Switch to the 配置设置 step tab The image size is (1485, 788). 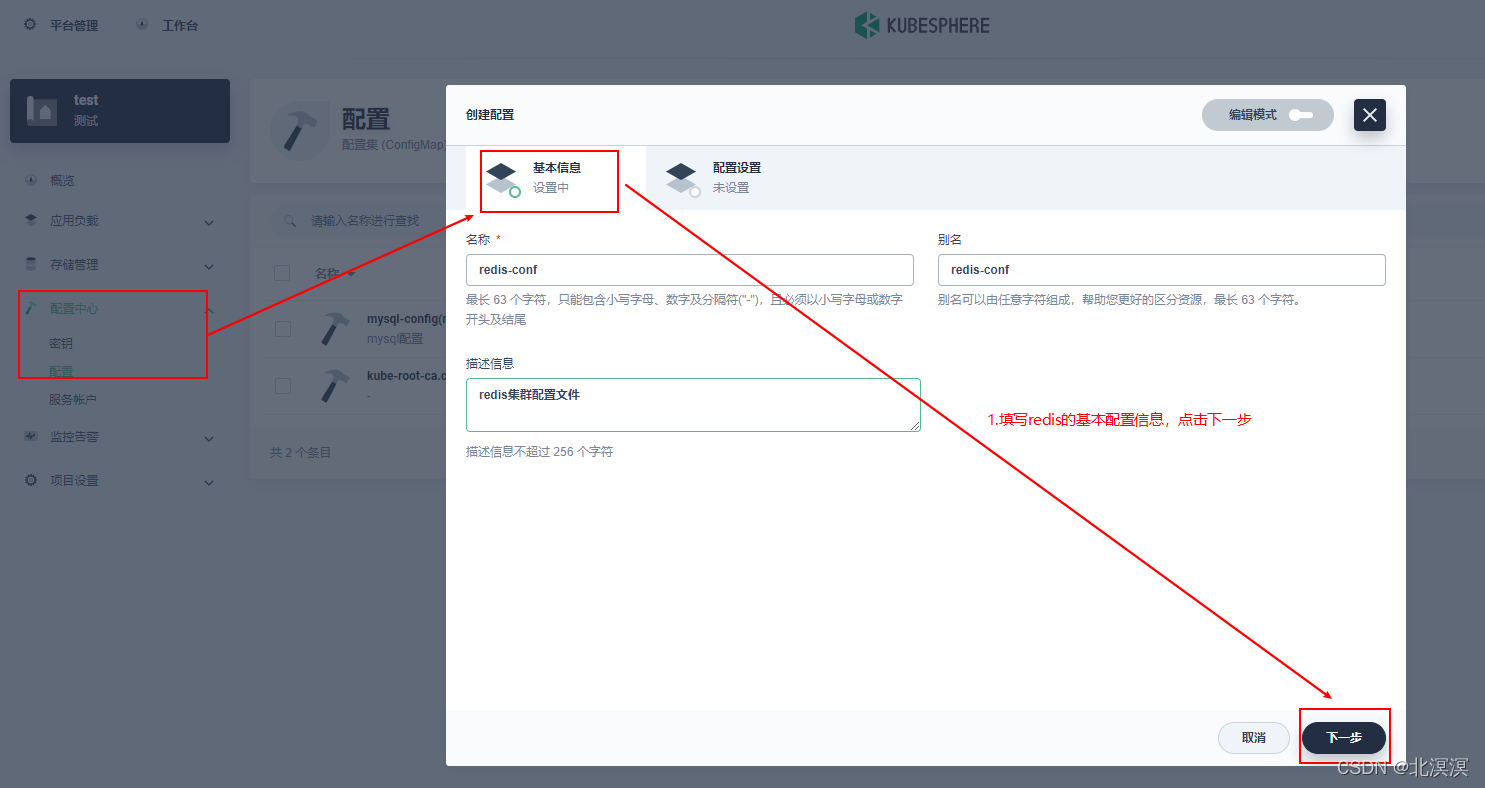pyautogui.click(x=736, y=178)
